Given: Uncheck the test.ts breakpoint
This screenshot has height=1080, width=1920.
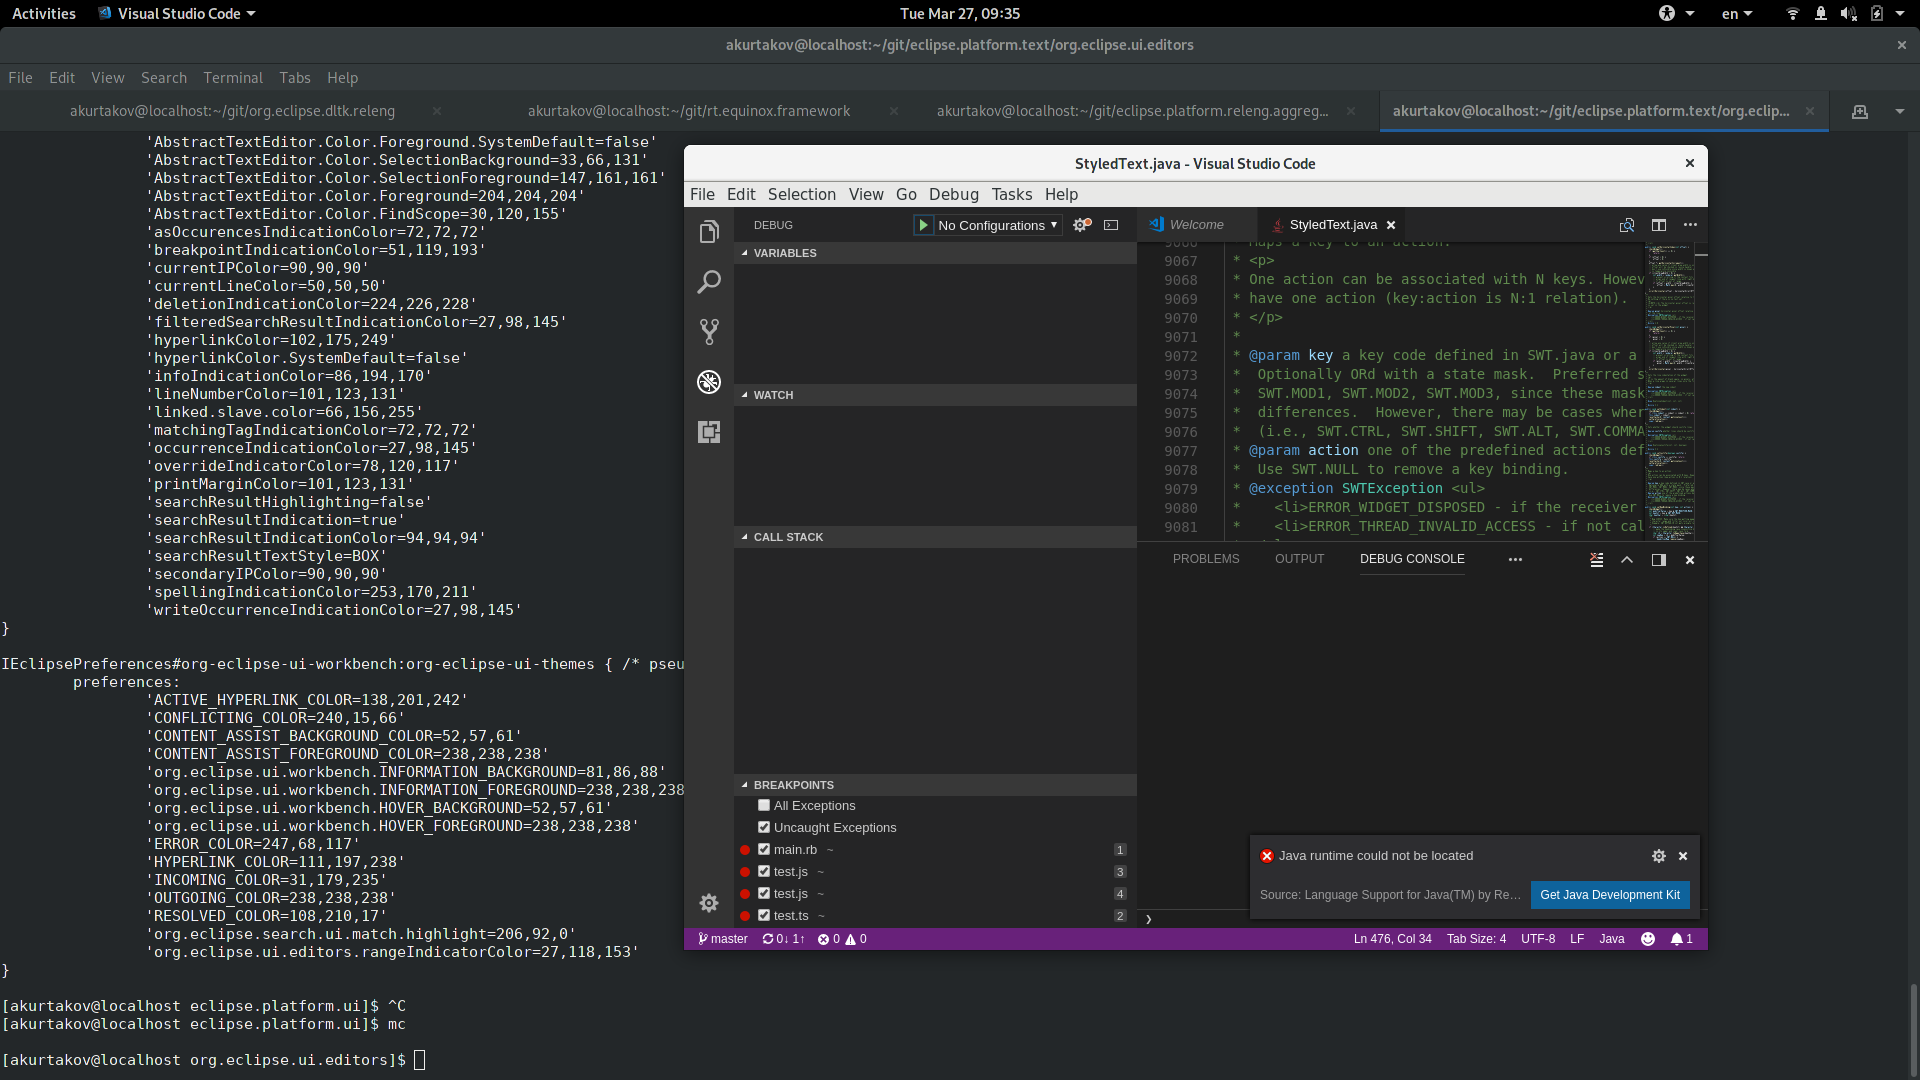Looking at the screenshot, I should pos(764,915).
